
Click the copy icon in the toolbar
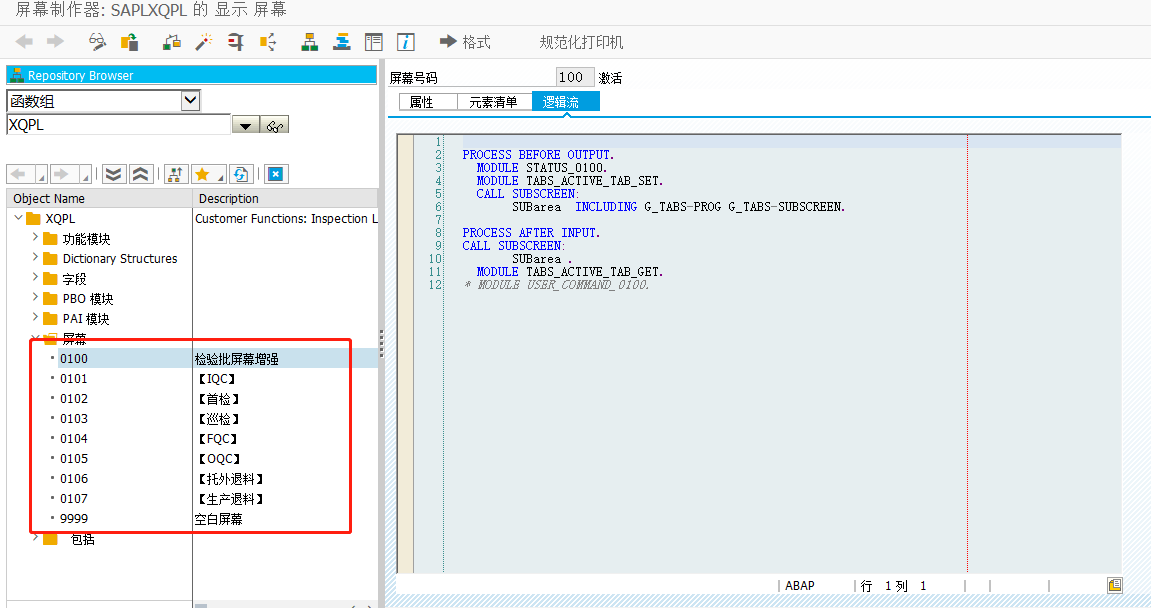[x=129, y=41]
